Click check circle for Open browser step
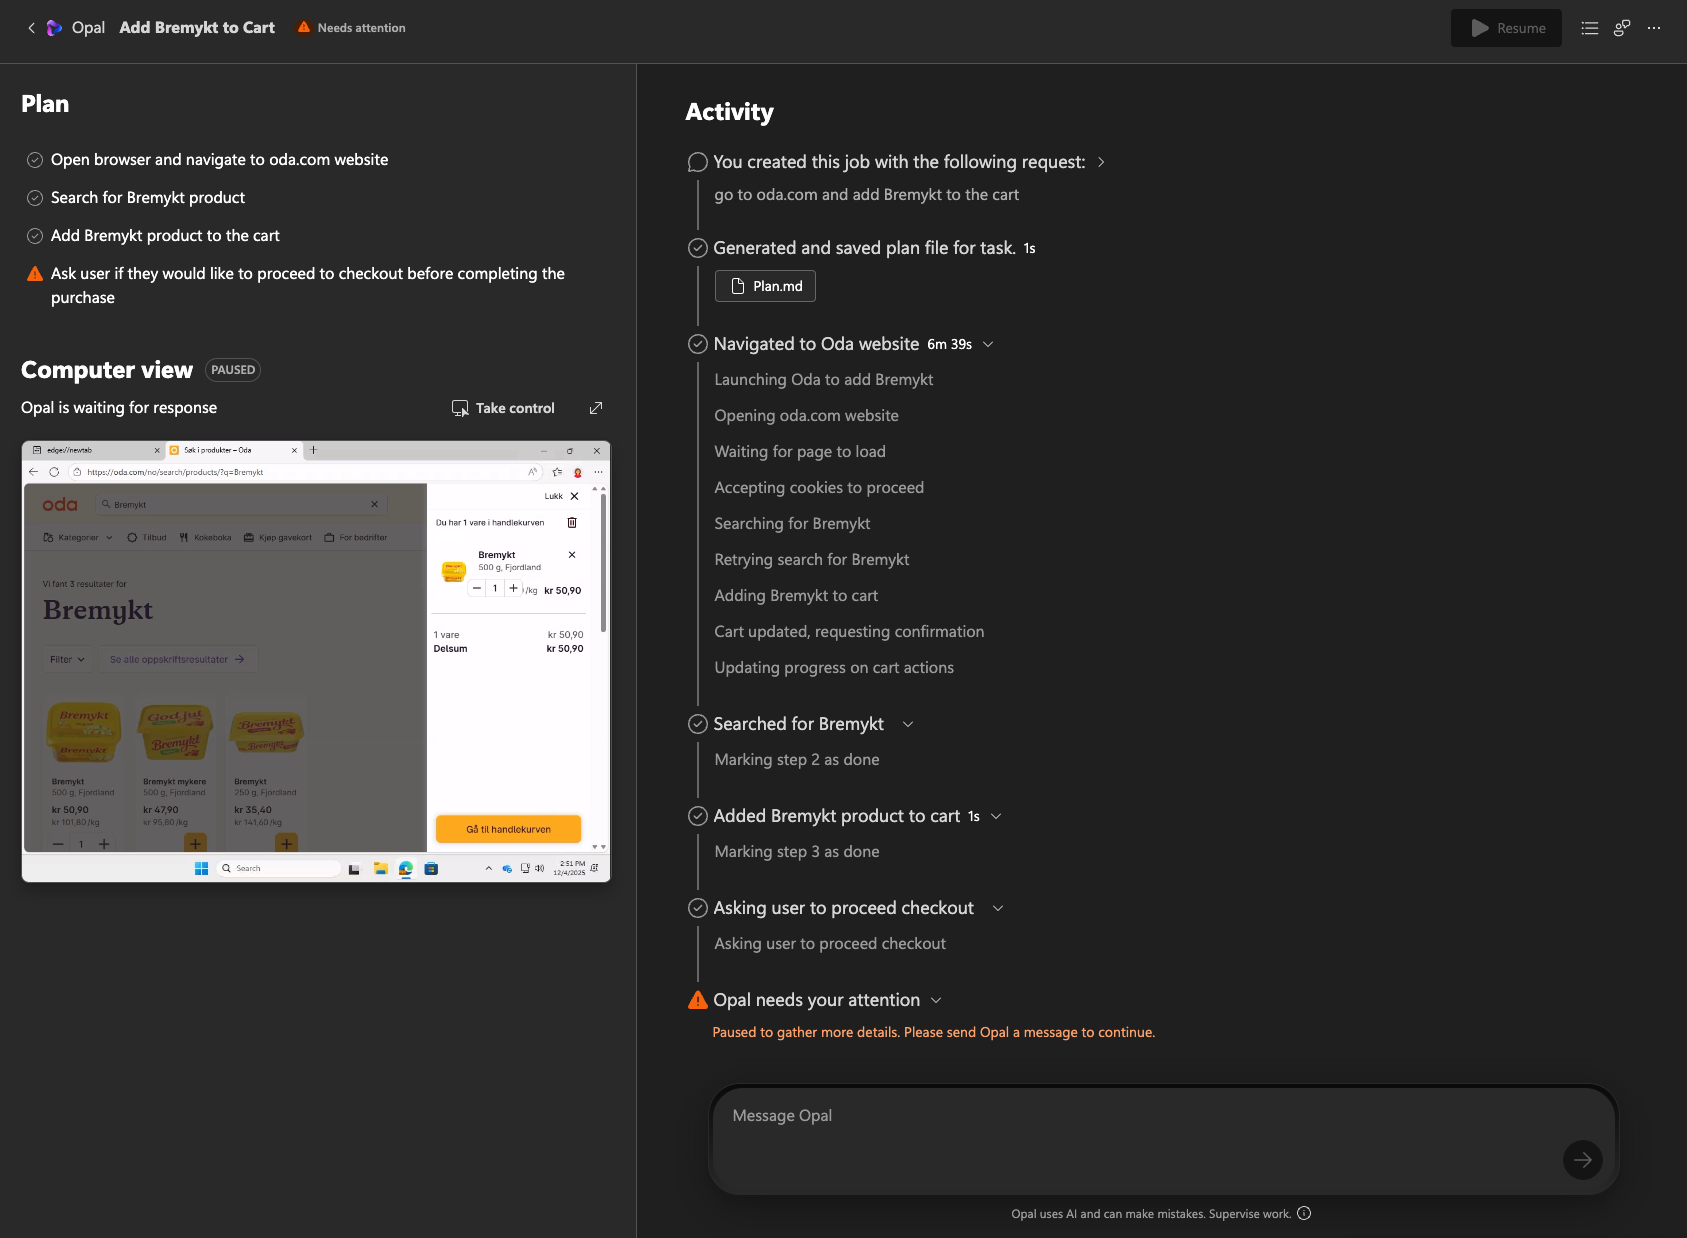This screenshot has height=1238, width=1687. 35,160
